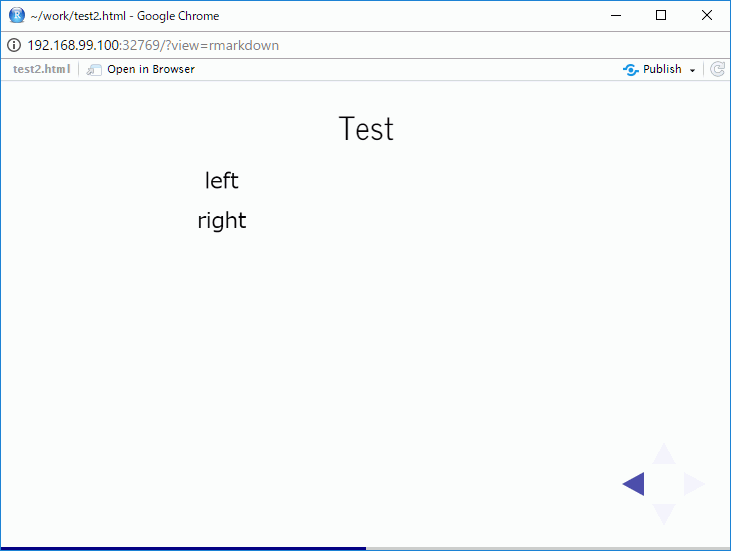Click the site info icon in address bar
The image size is (731, 551).
pyautogui.click(x=14, y=45)
